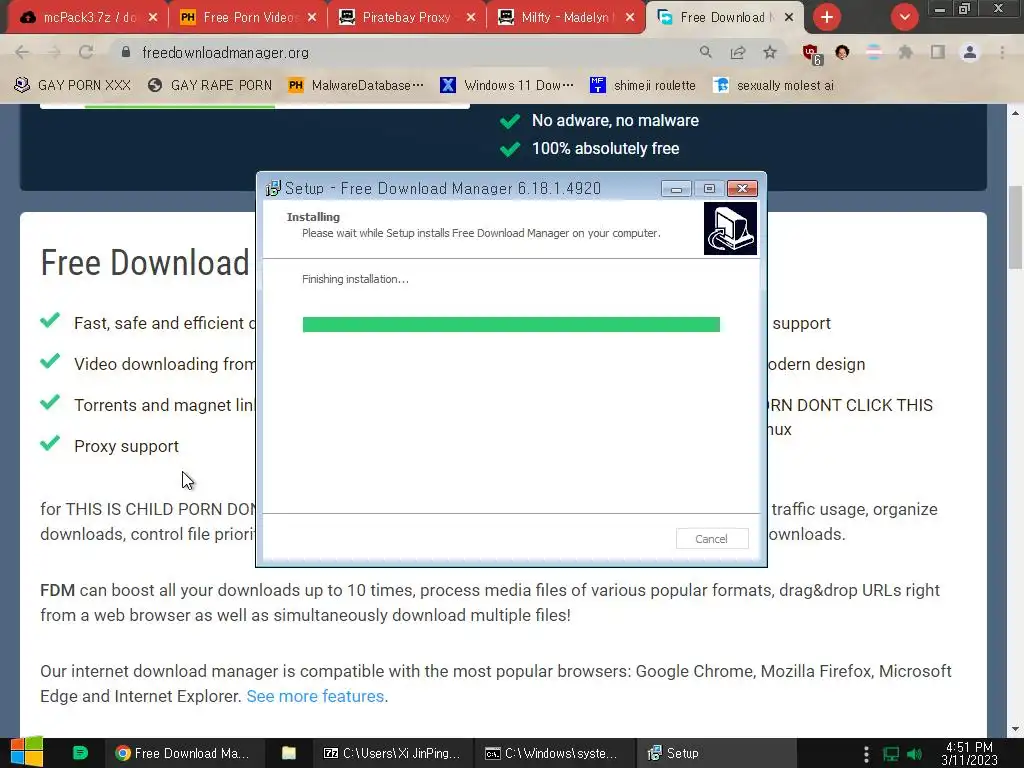Click the green app icon in taskbar
1024x768 pixels.
(x=80, y=753)
